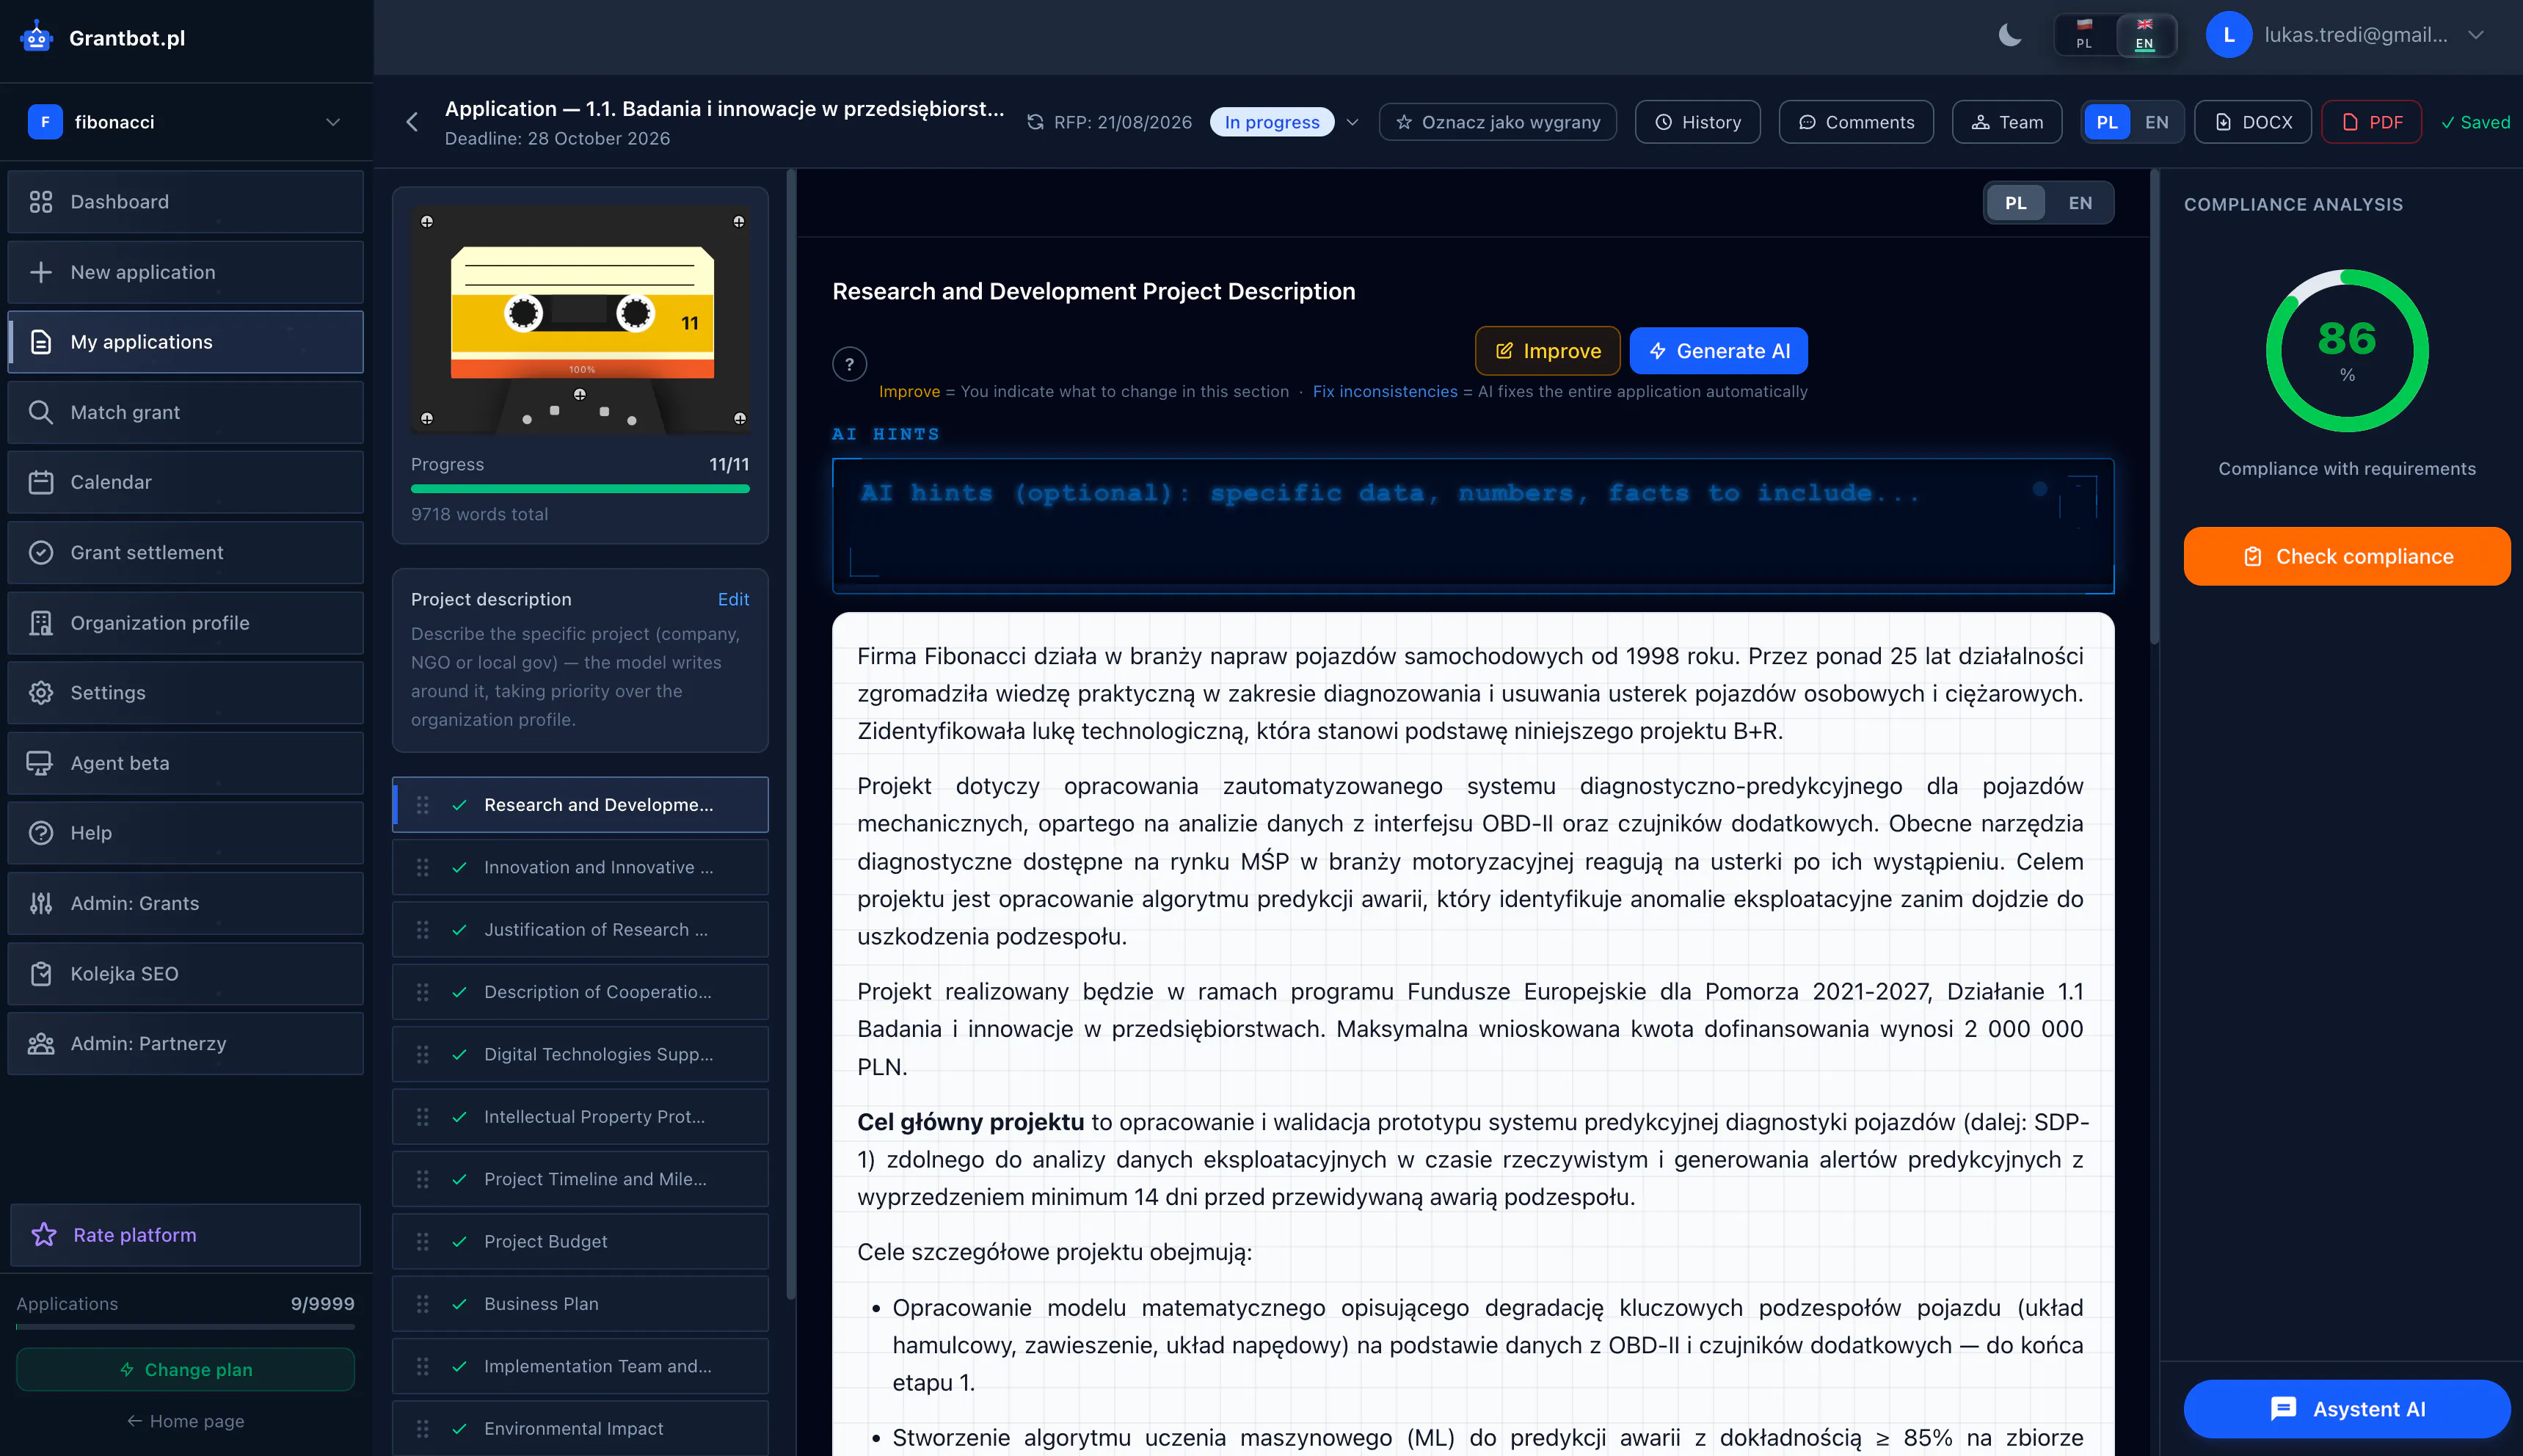Click the Check compliance button
2523x1456 pixels.
(x=2346, y=556)
